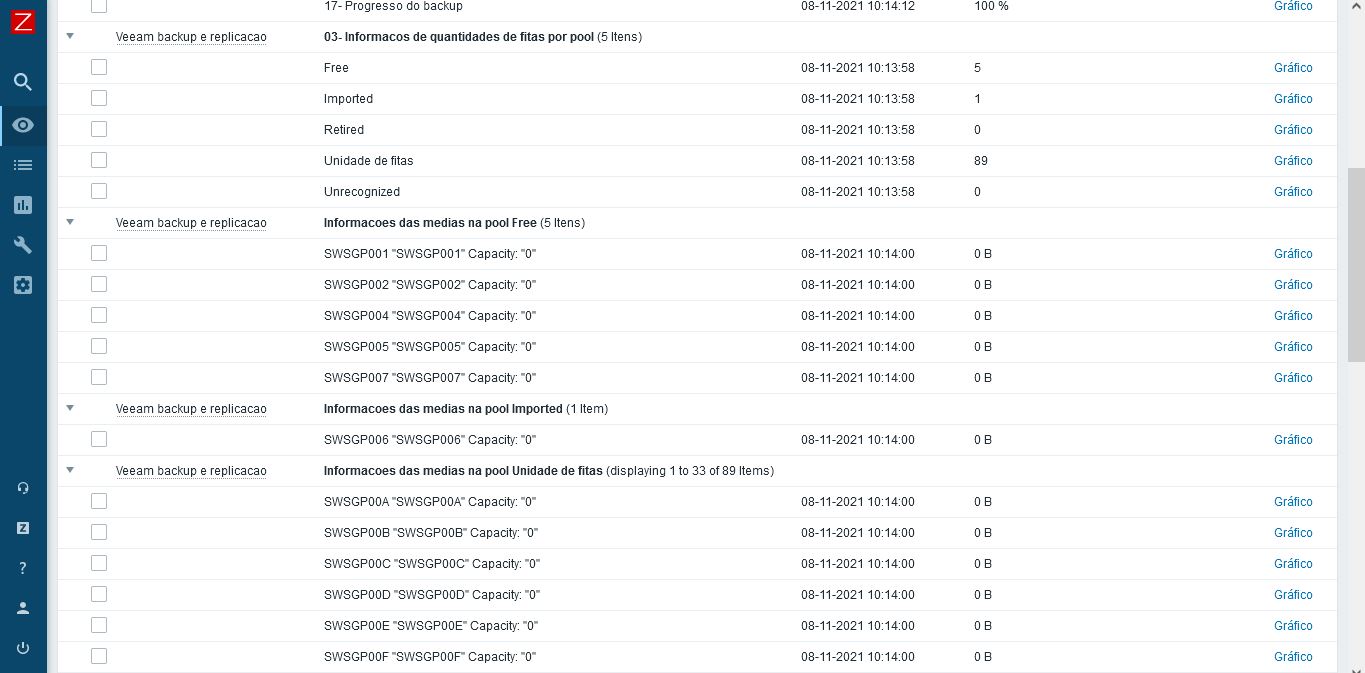Open Configuration wrench icon in sidebar
Image resolution: width=1365 pixels, height=673 pixels.
click(x=23, y=245)
